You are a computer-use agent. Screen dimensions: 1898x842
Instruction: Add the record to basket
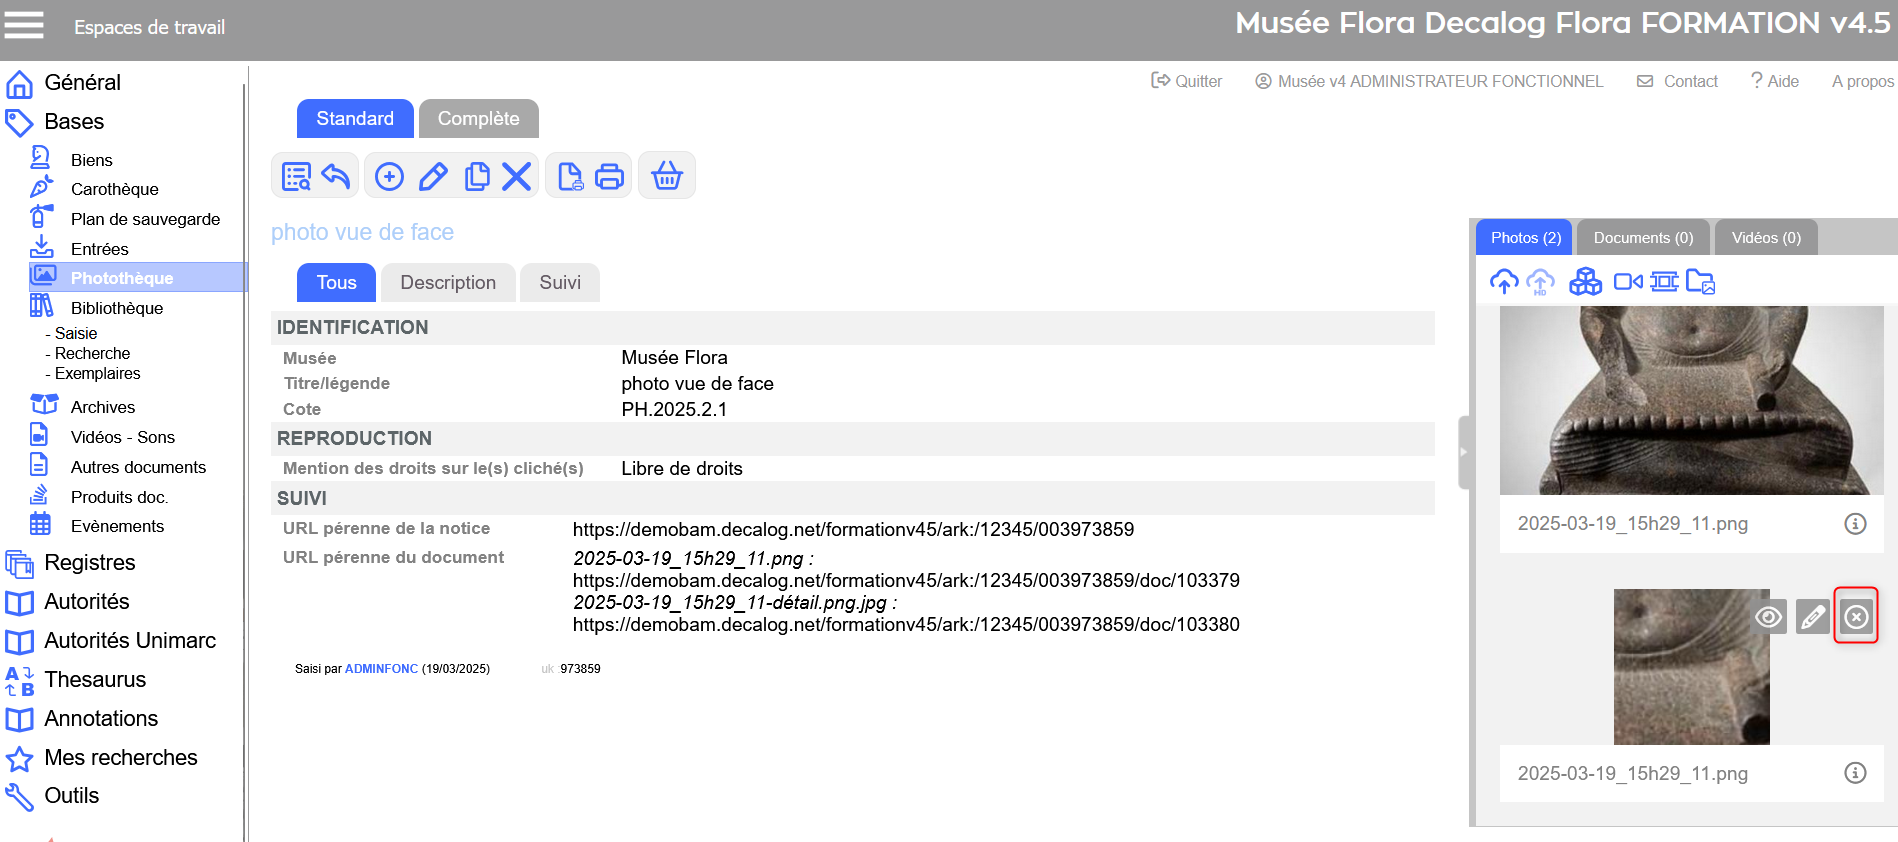click(x=667, y=176)
